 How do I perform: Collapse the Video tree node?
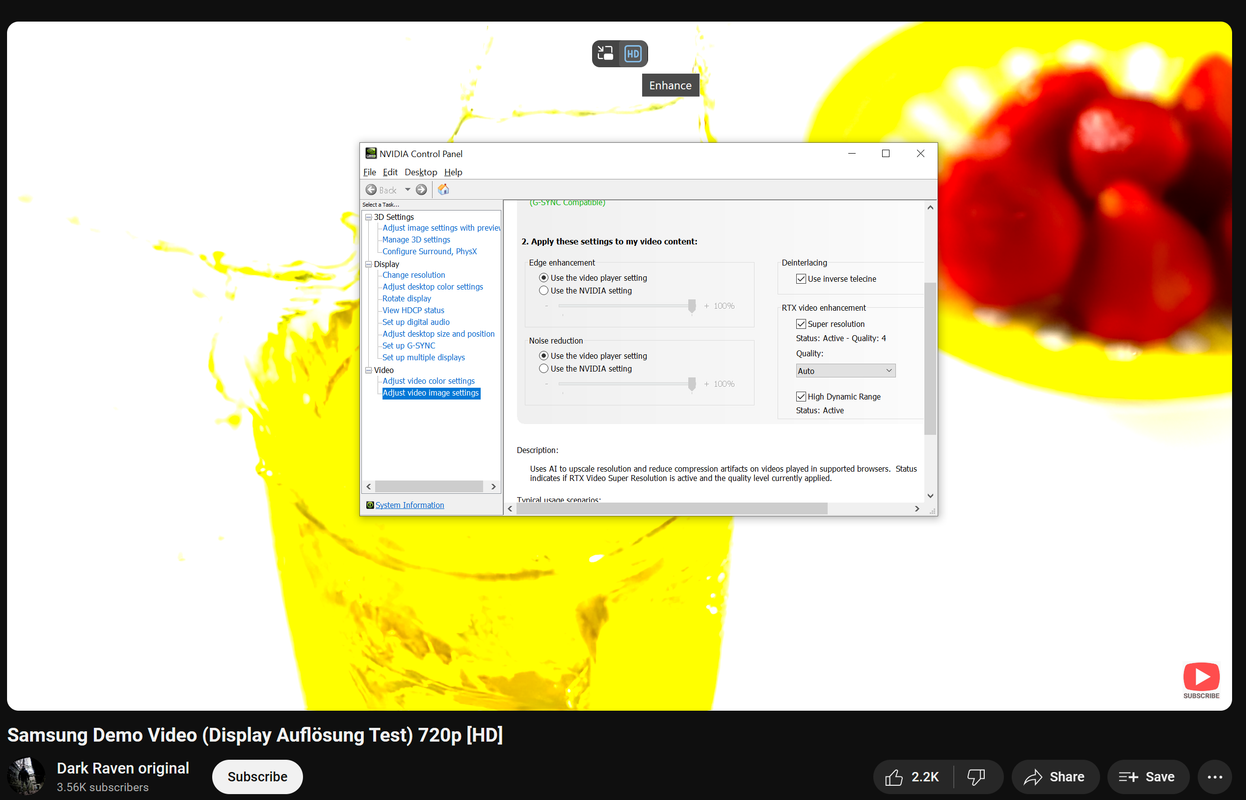click(x=368, y=370)
